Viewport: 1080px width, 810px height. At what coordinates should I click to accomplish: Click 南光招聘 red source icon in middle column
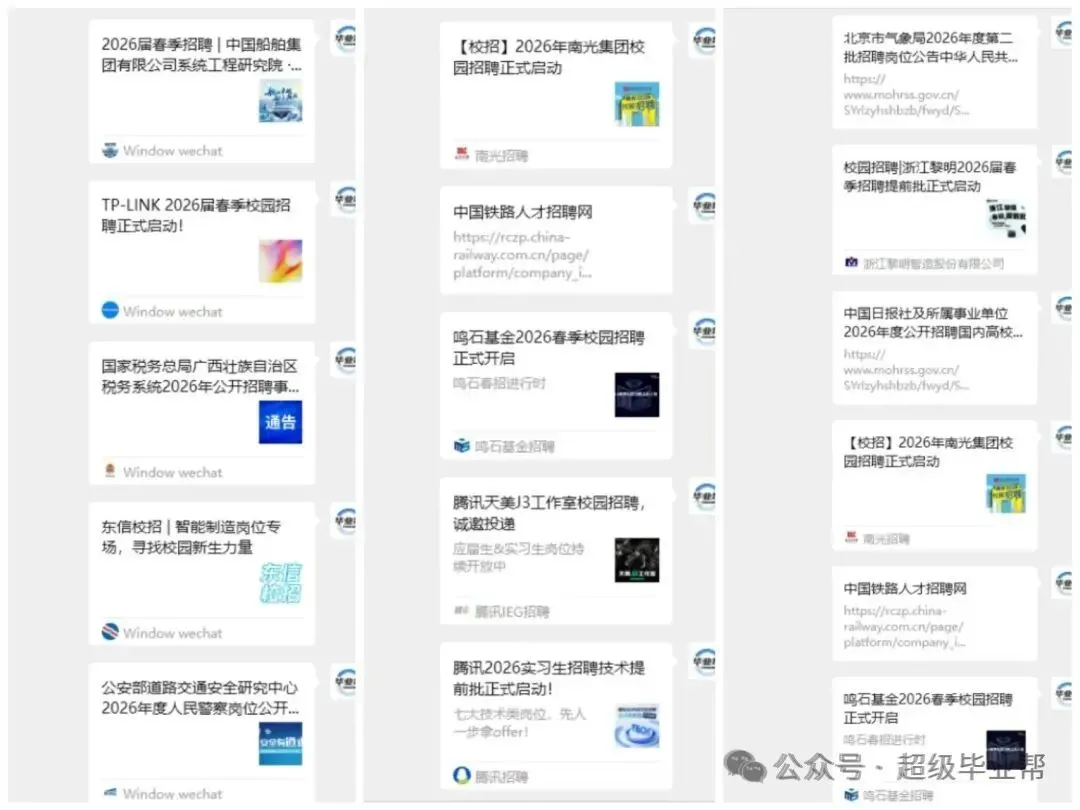click(x=461, y=154)
